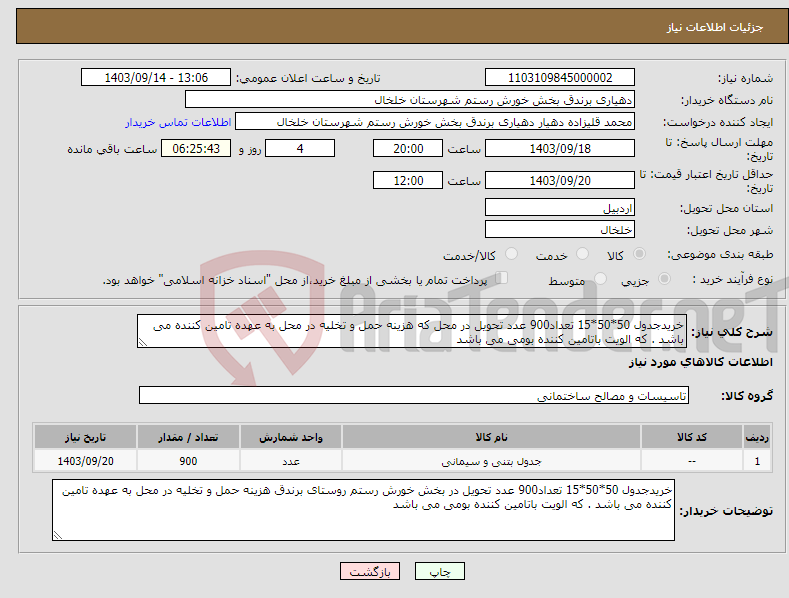The width and height of the screenshot is (789, 598).
Task: Click the کد کالا column header
Action: 692,437
